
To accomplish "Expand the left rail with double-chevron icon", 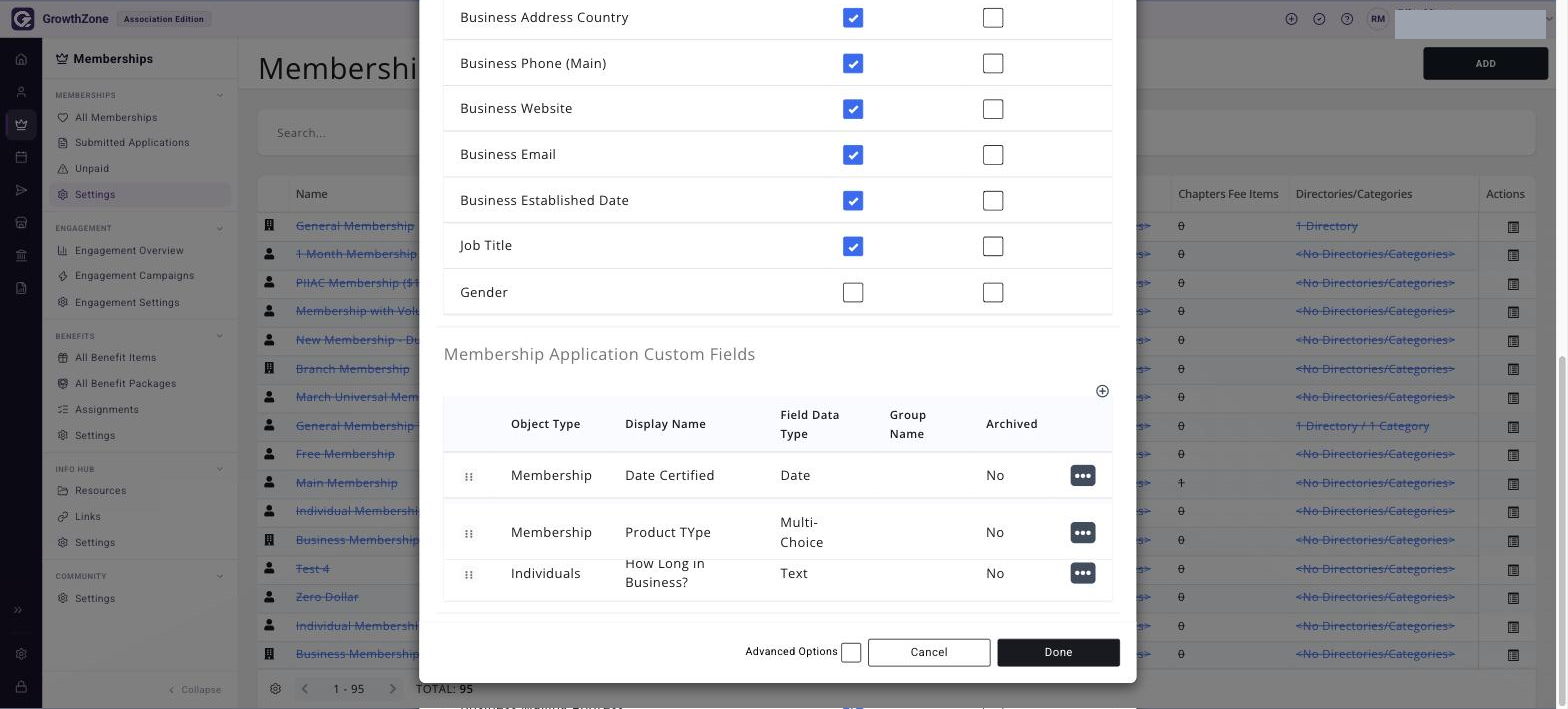I will click(18, 610).
